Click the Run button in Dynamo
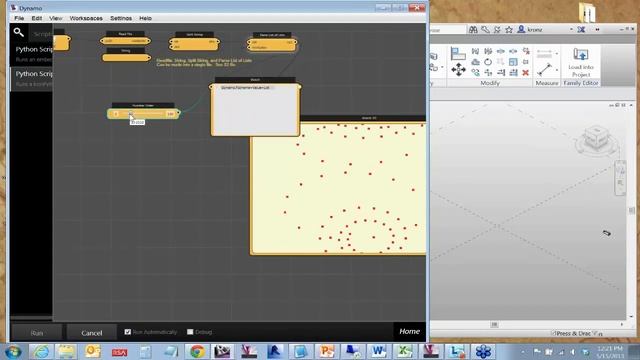 point(37,333)
